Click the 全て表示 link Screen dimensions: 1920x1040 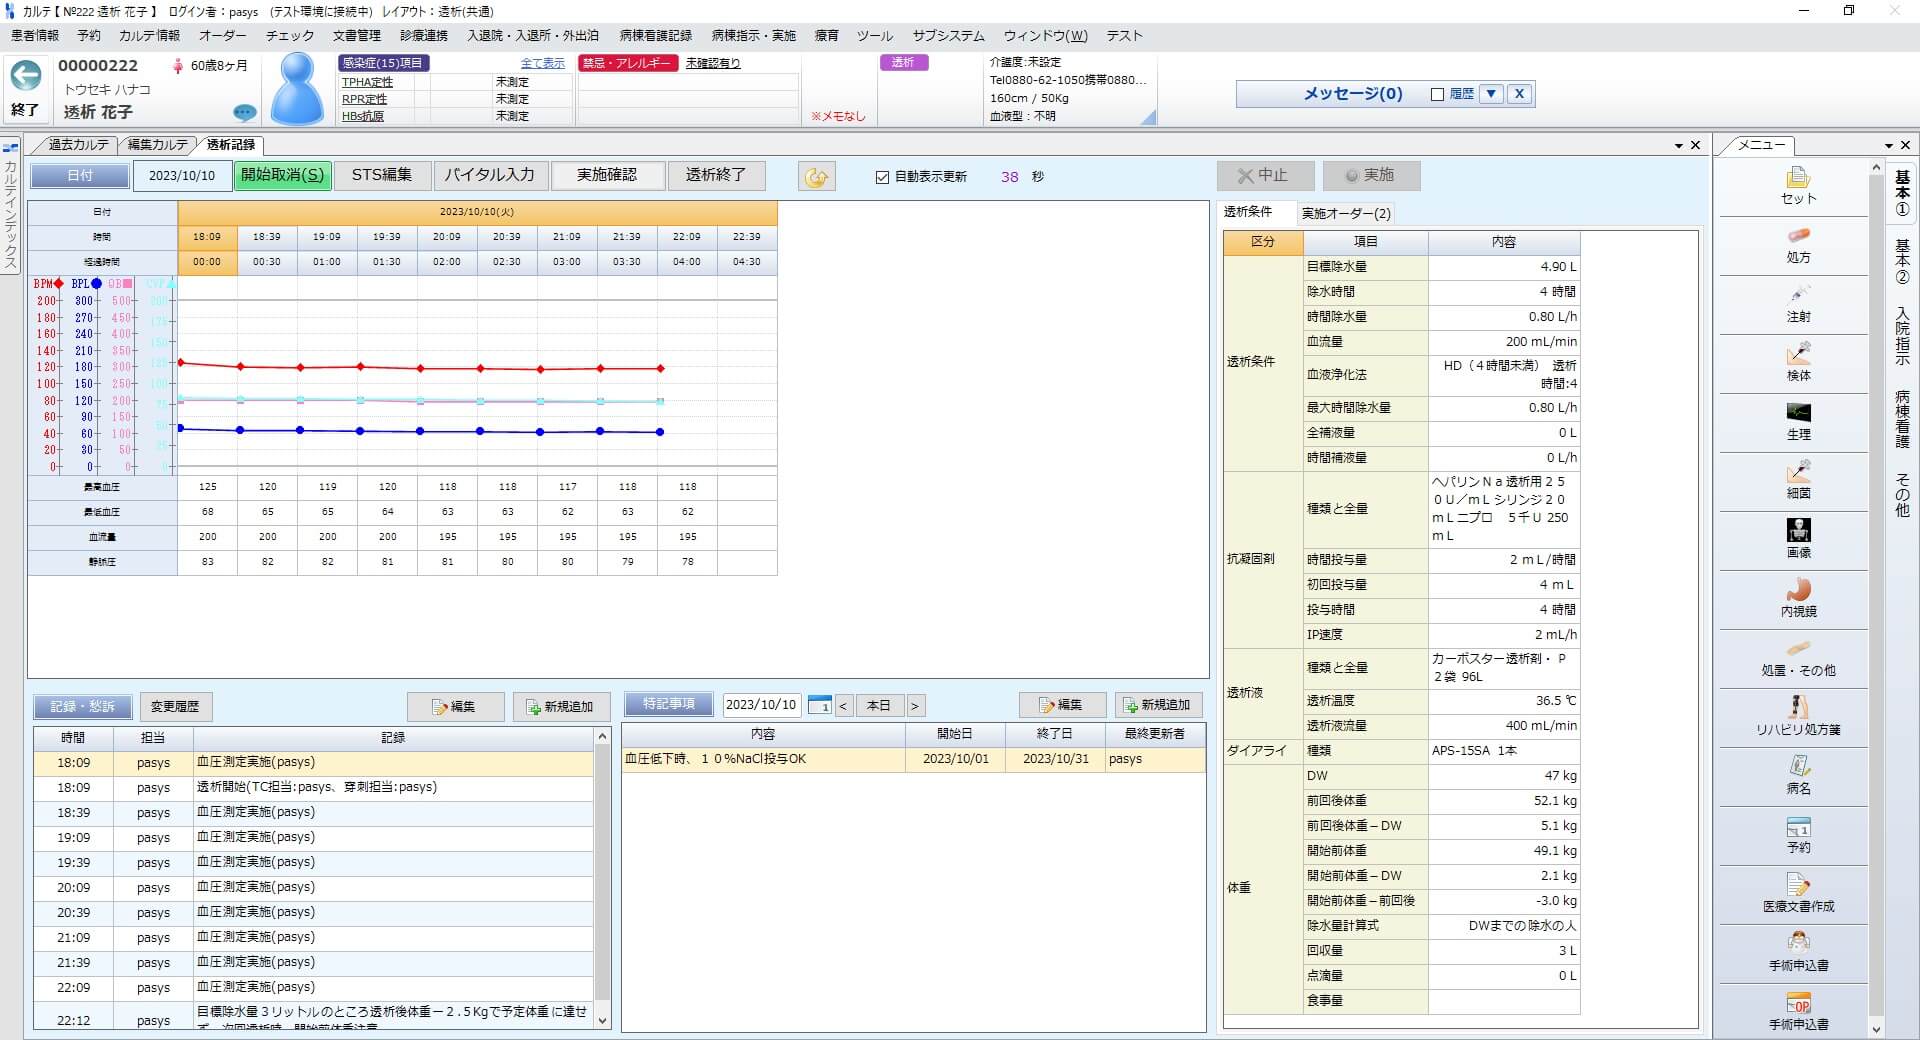[x=542, y=63]
